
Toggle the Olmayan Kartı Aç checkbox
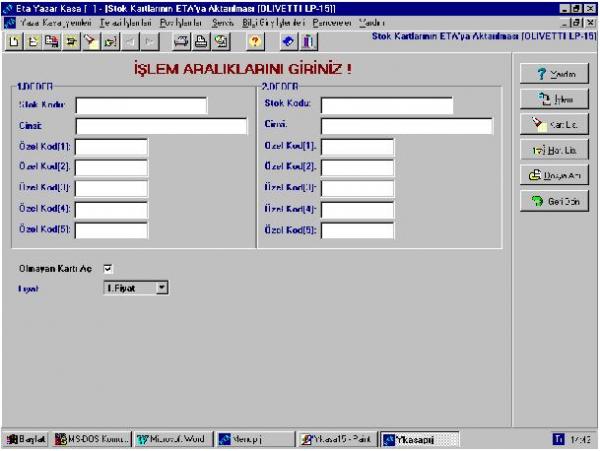pyautogui.click(x=109, y=268)
